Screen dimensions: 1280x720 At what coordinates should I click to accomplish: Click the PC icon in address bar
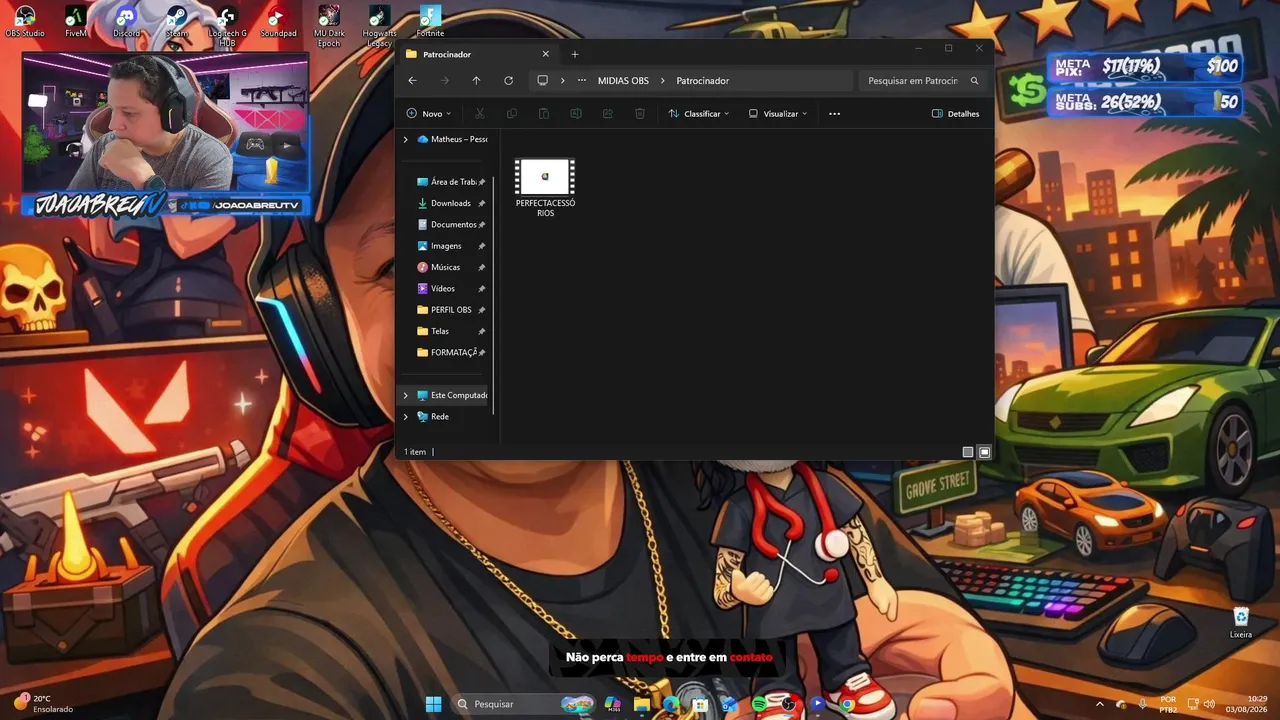point(543,81)
